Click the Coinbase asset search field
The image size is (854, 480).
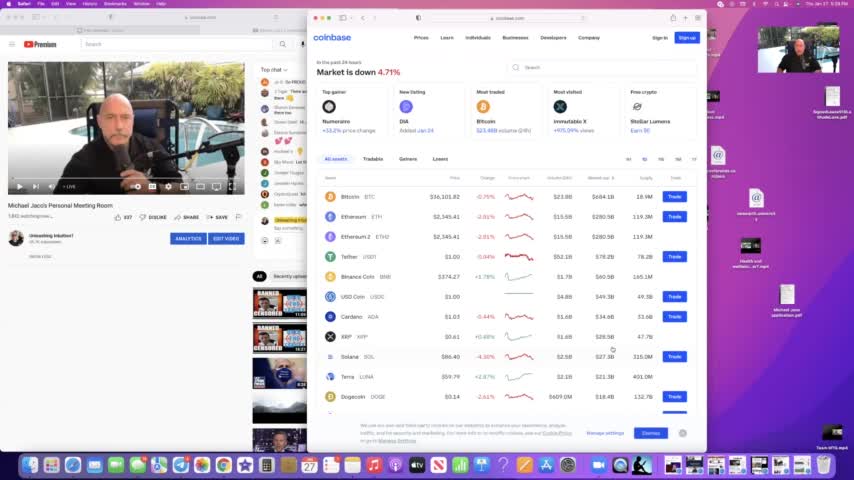(x=602, y=68)
